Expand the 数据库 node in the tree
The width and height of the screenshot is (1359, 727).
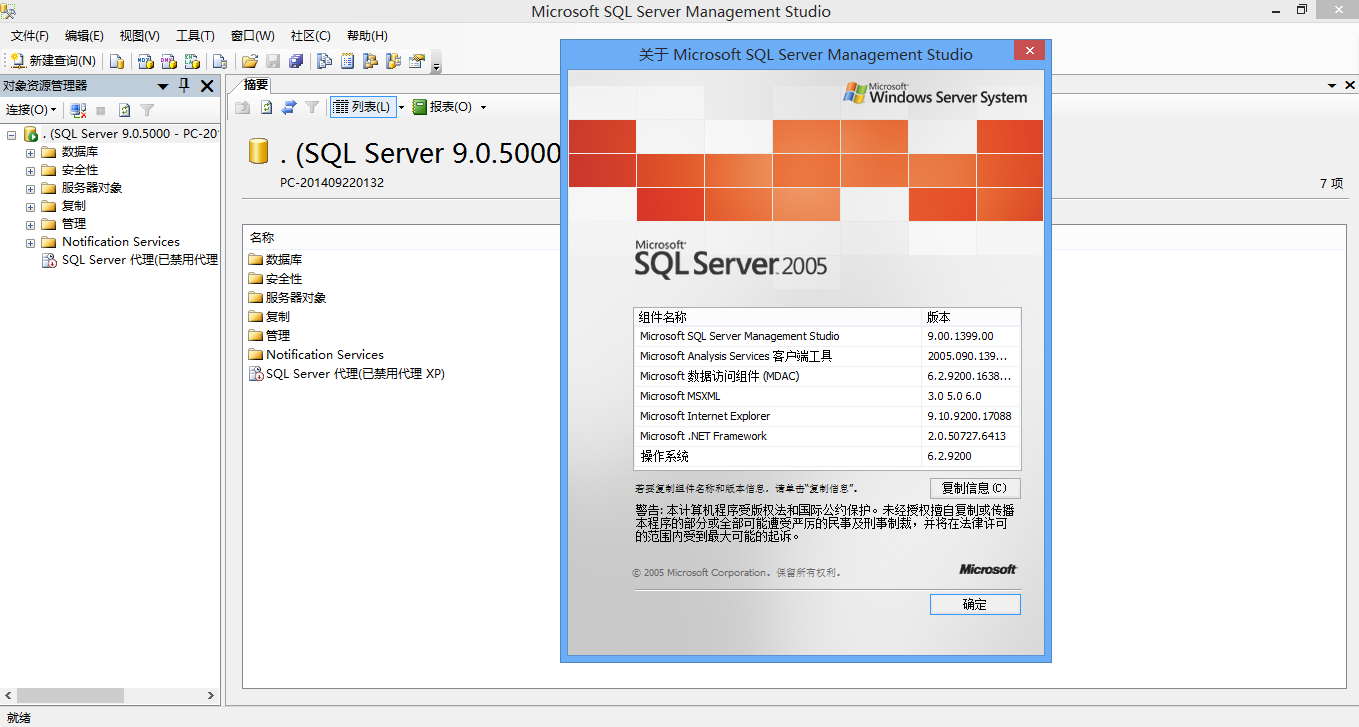click(30, 152)
